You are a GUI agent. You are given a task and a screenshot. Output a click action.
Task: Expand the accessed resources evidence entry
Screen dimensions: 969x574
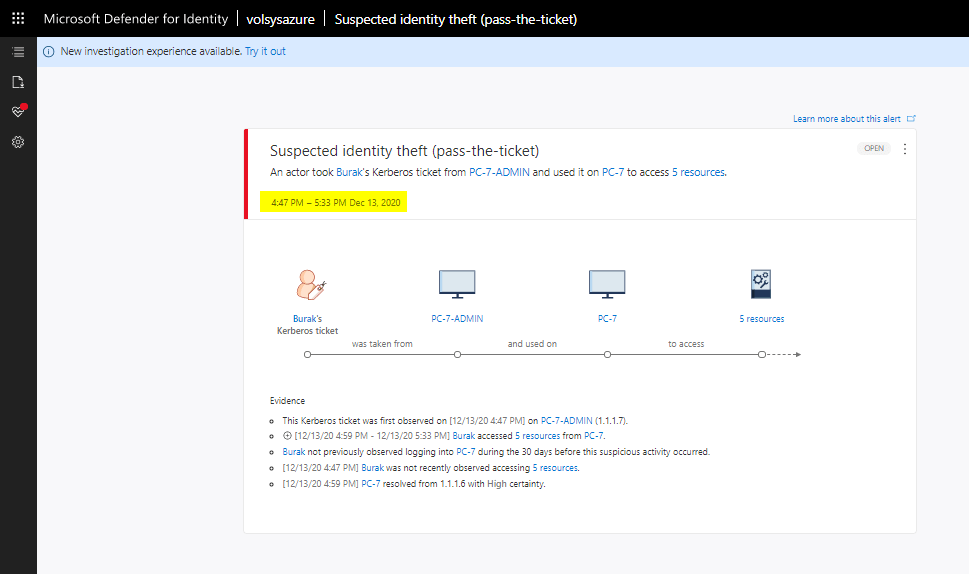coord(287,436)
